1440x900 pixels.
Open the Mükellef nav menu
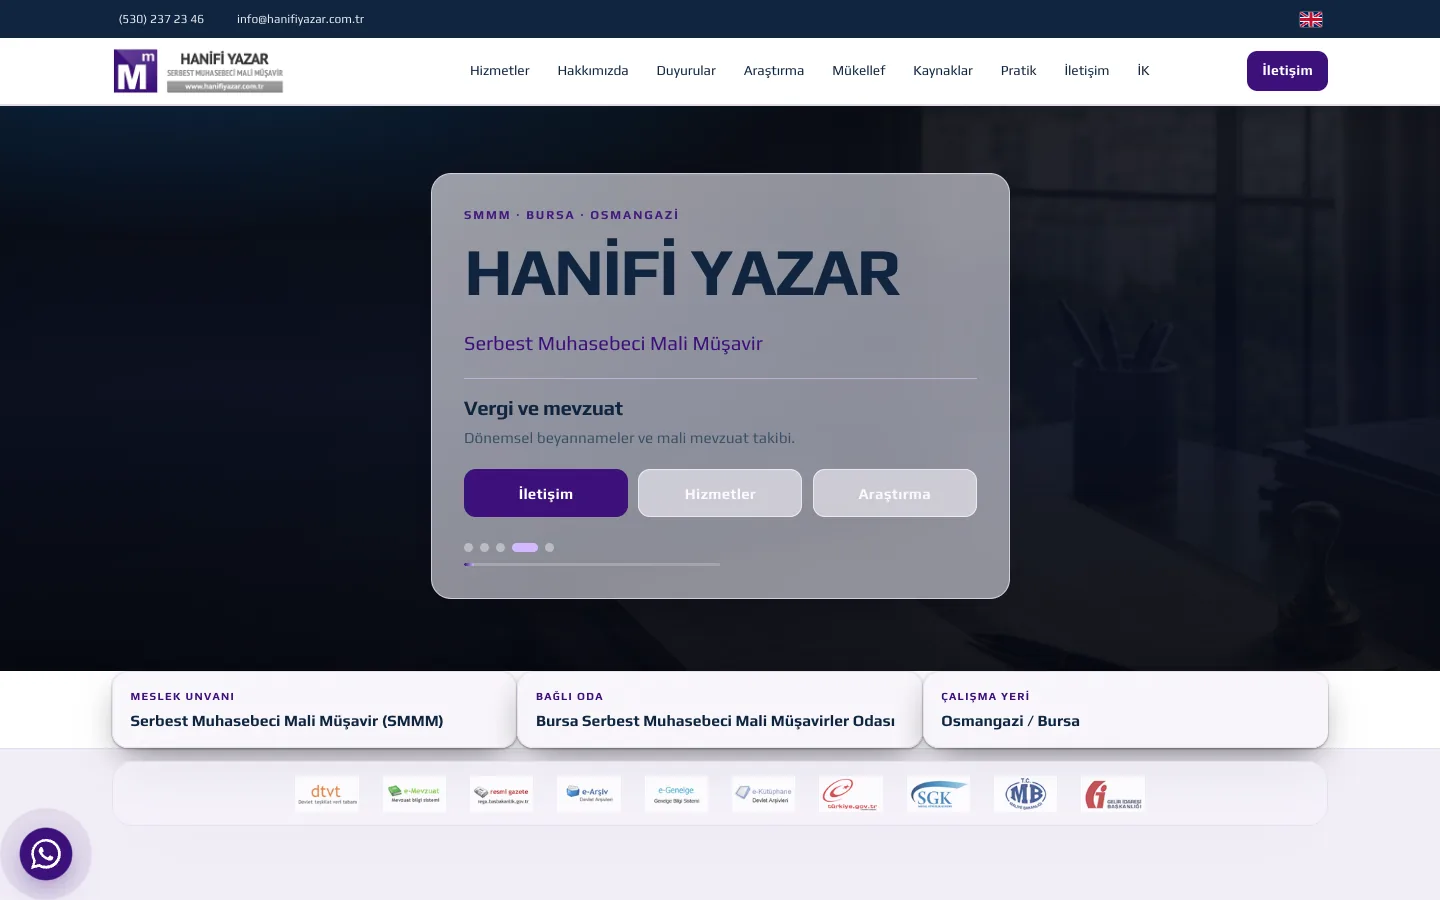coord(859,71)
